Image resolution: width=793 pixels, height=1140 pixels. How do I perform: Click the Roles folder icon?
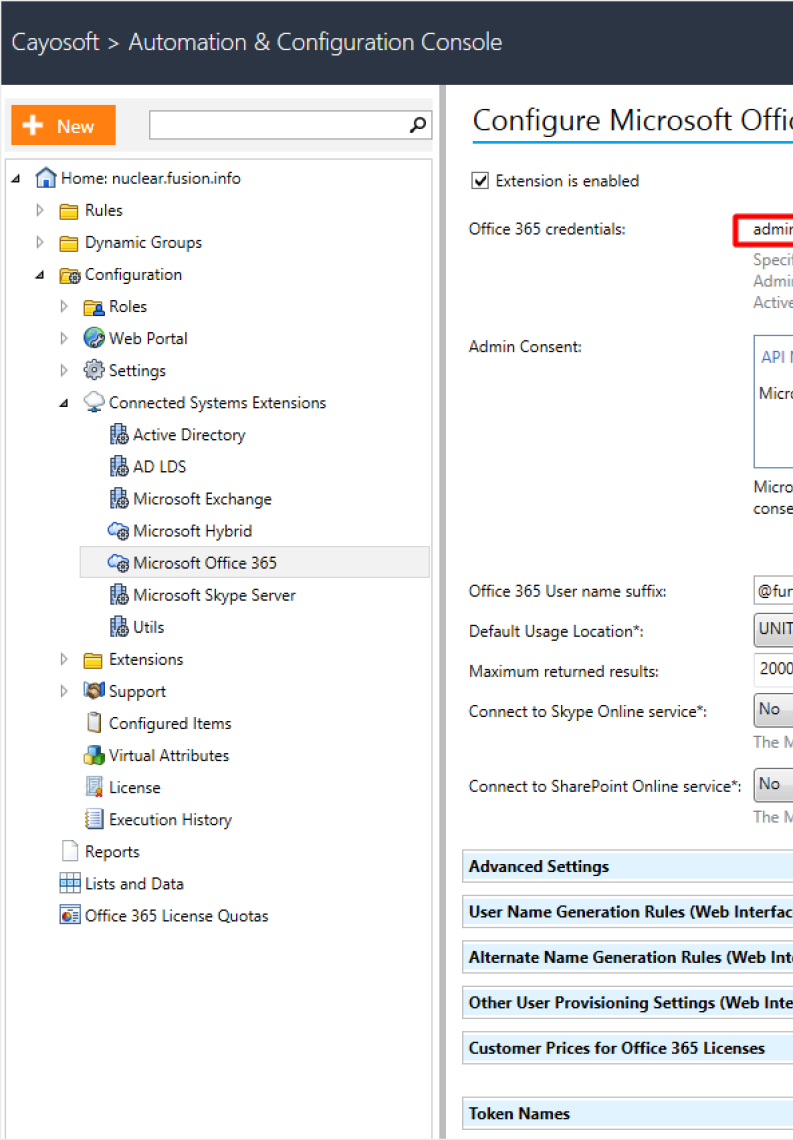point(94,308)
